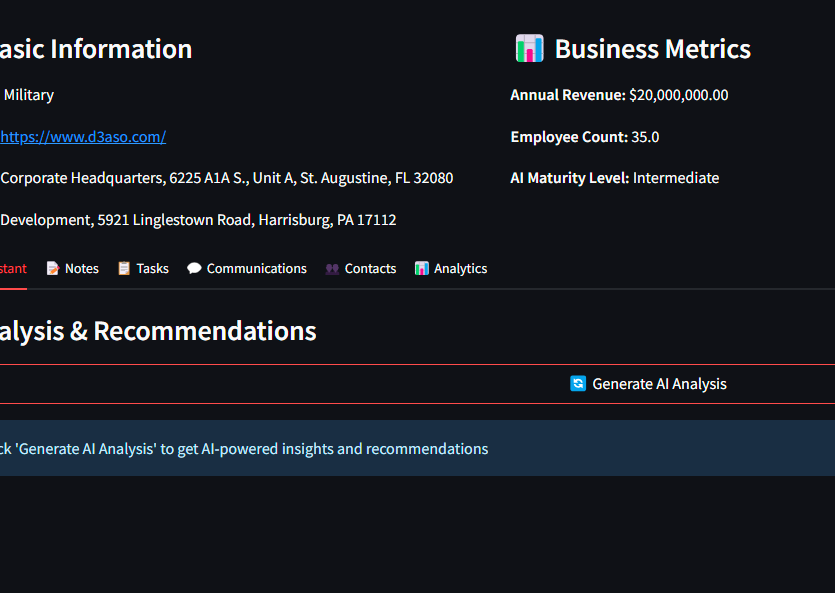Go to the Communications tab
The image size is (835, 593).
256,269
